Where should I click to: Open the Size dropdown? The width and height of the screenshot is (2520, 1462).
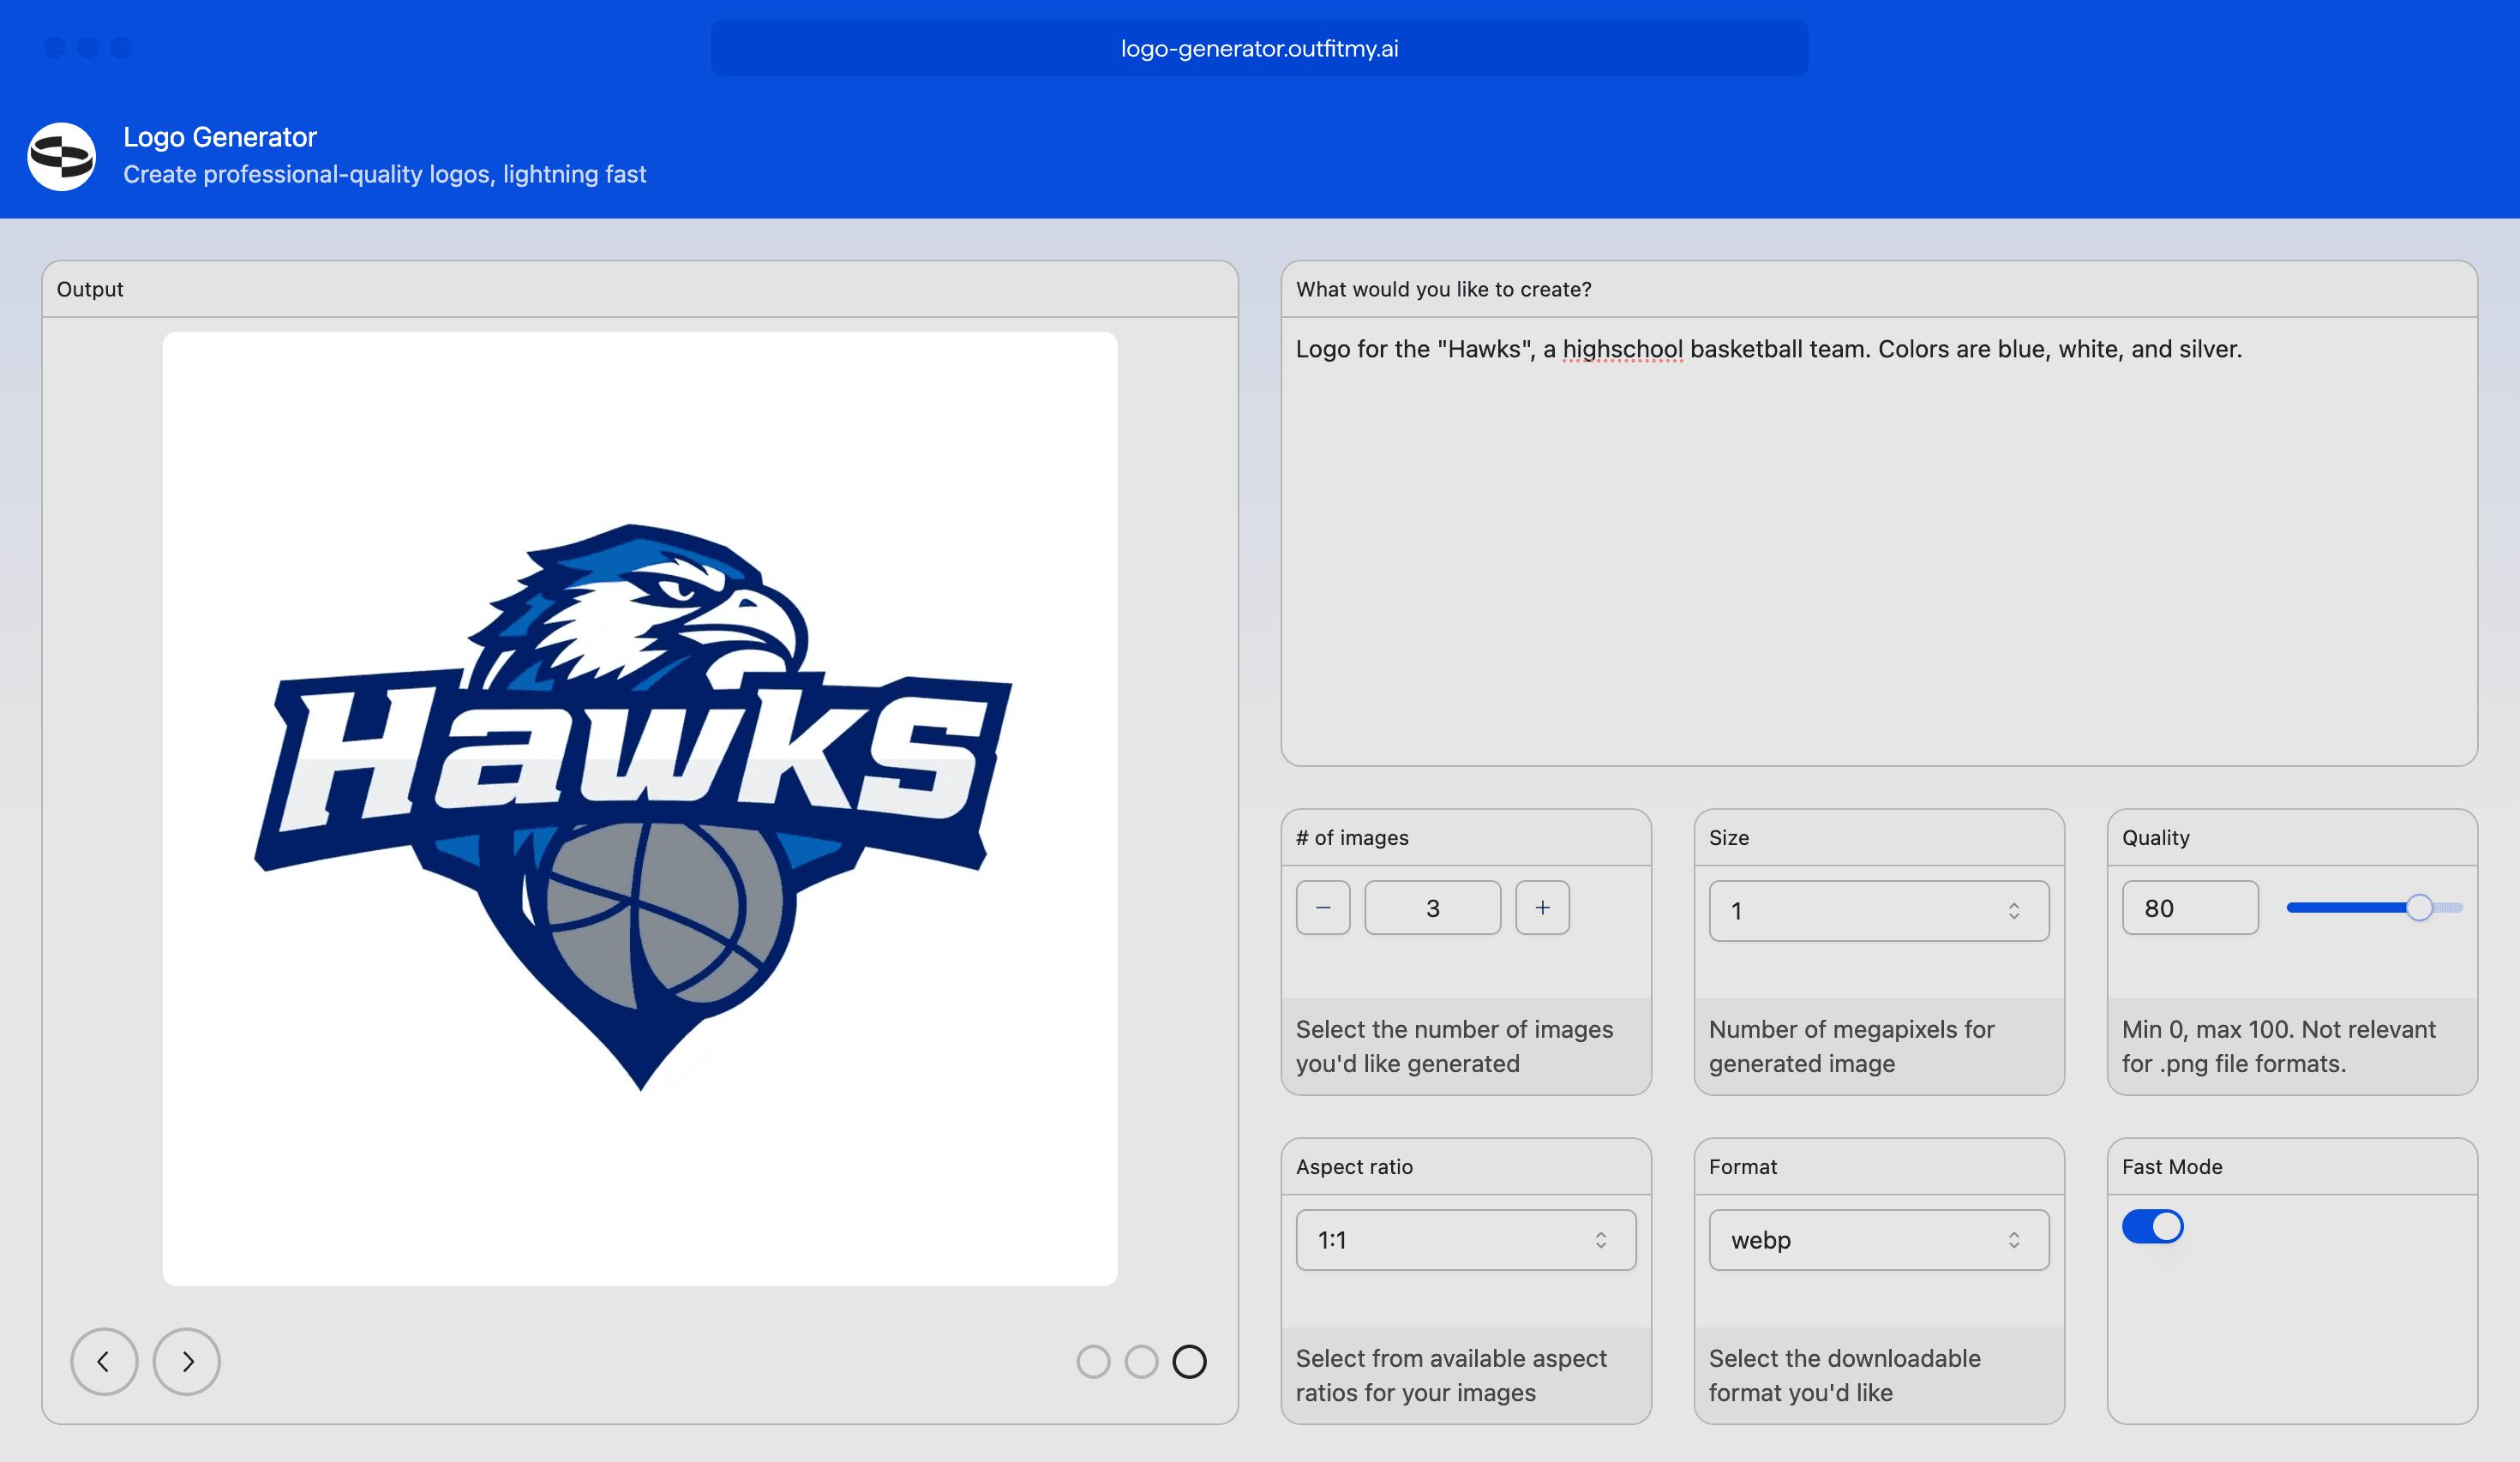tap(1878, 910)
